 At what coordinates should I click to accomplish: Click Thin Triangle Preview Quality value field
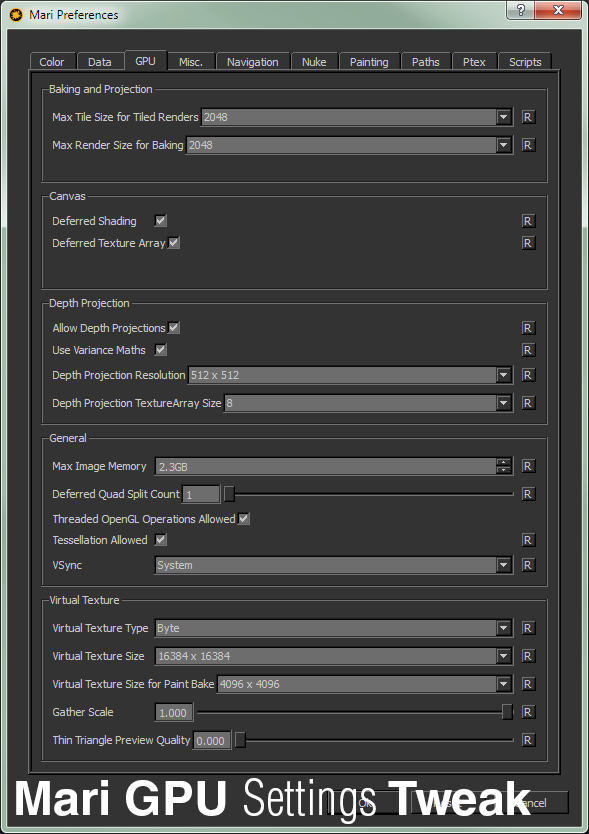click(211, 740)
